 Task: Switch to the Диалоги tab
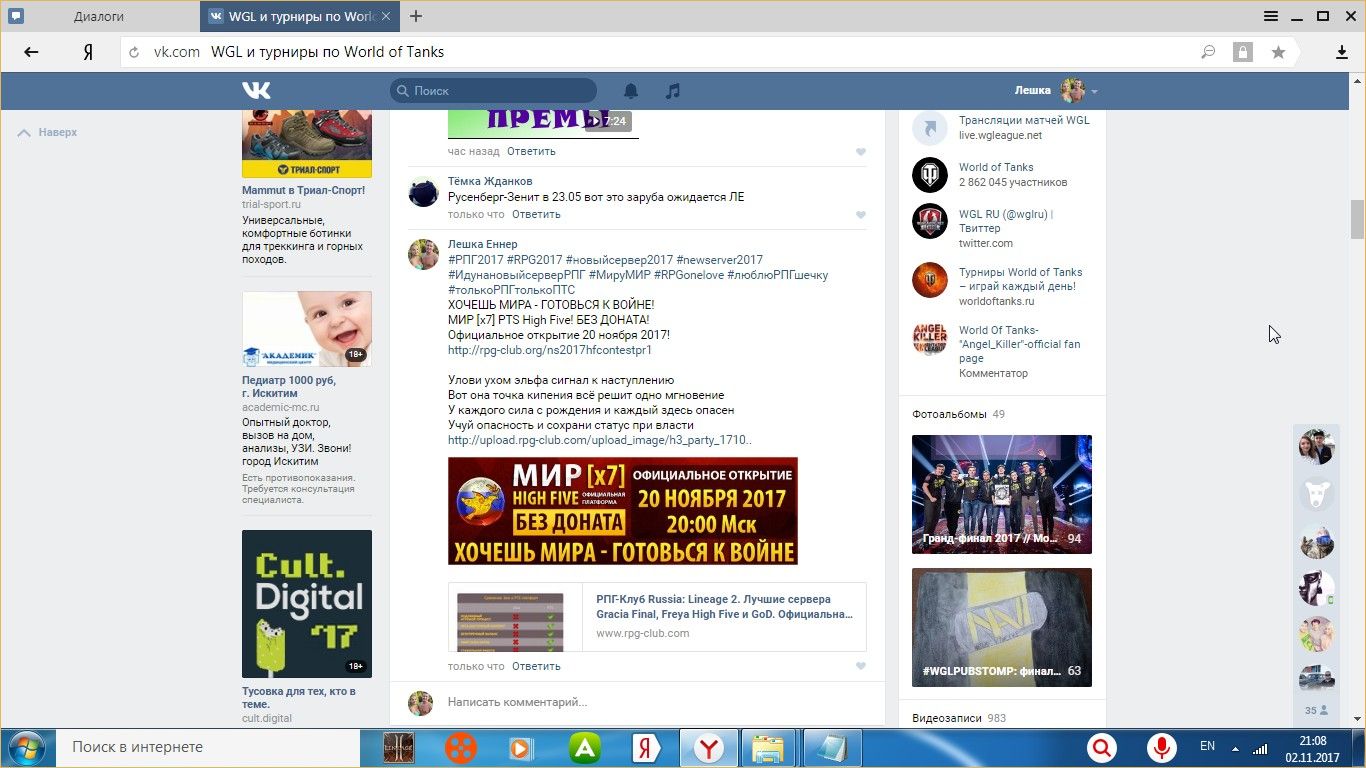coord(100,17)
